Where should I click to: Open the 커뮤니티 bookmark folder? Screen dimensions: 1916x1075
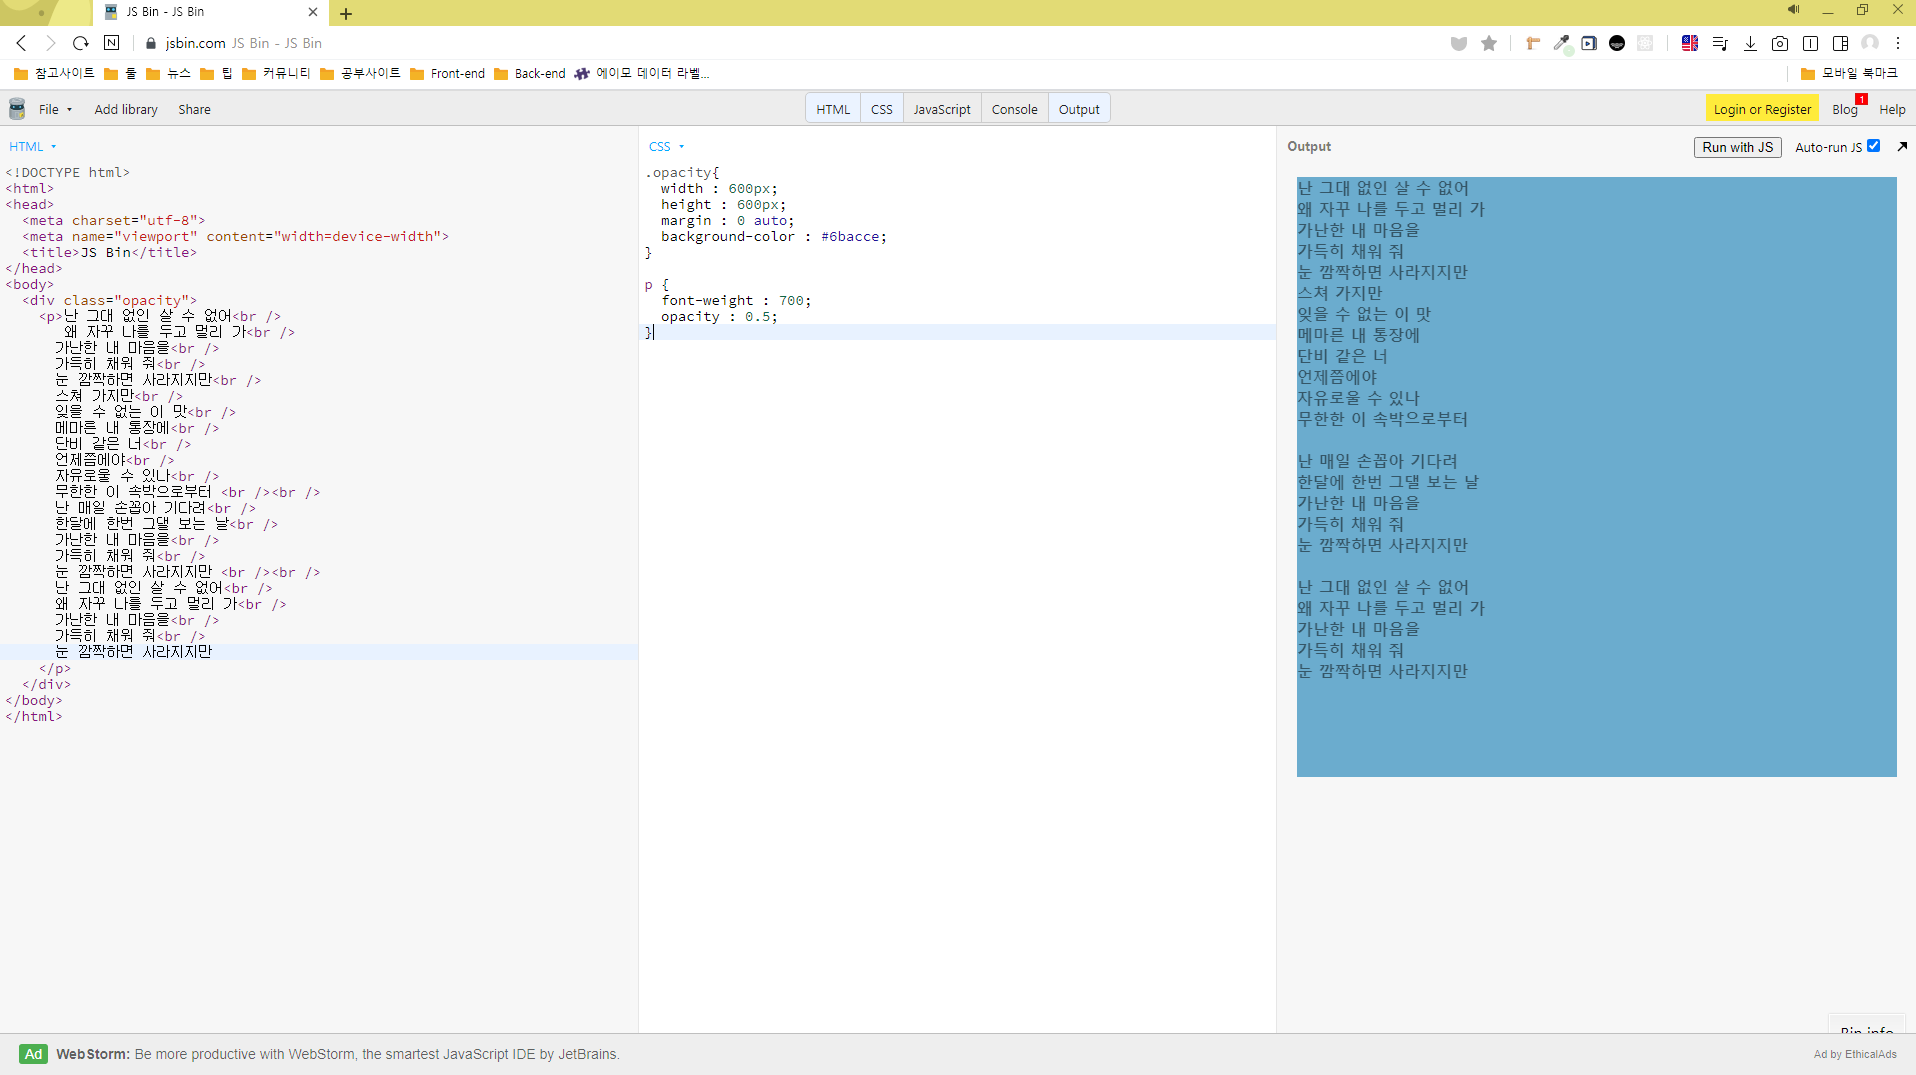(276, 73)
